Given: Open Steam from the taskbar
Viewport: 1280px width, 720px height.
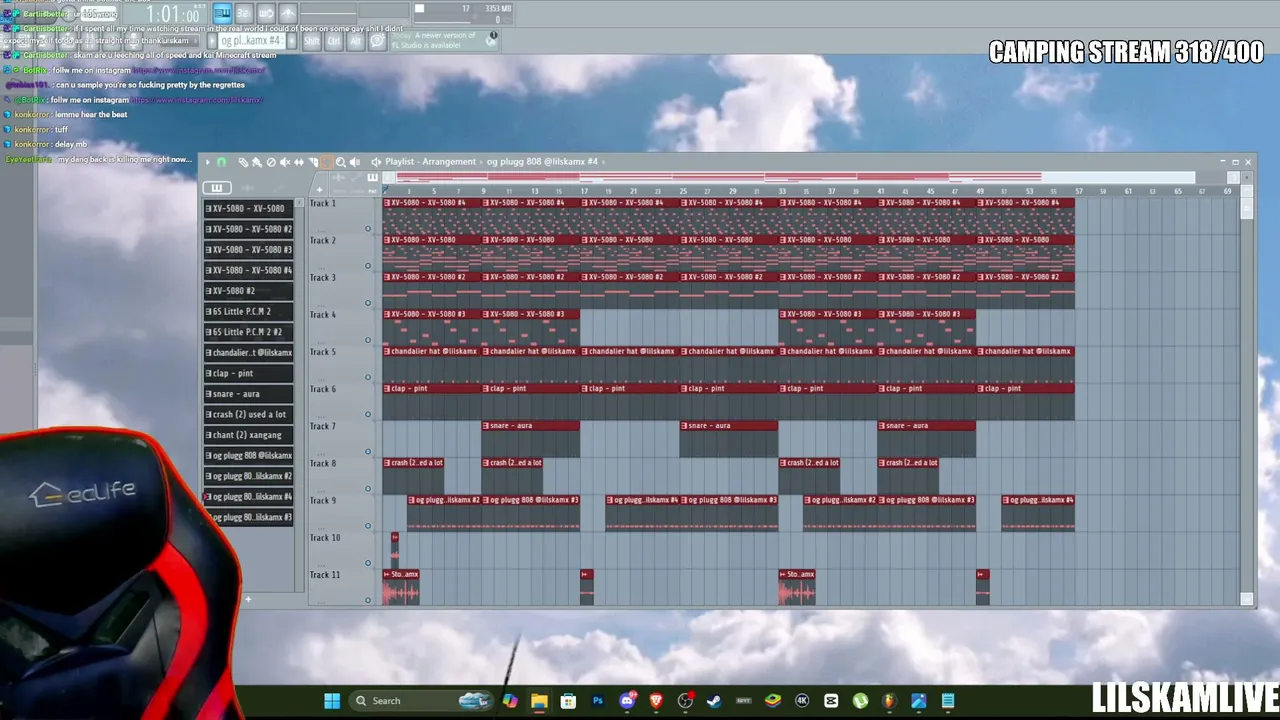Looking at the screenshot, I should coord(714,701).
